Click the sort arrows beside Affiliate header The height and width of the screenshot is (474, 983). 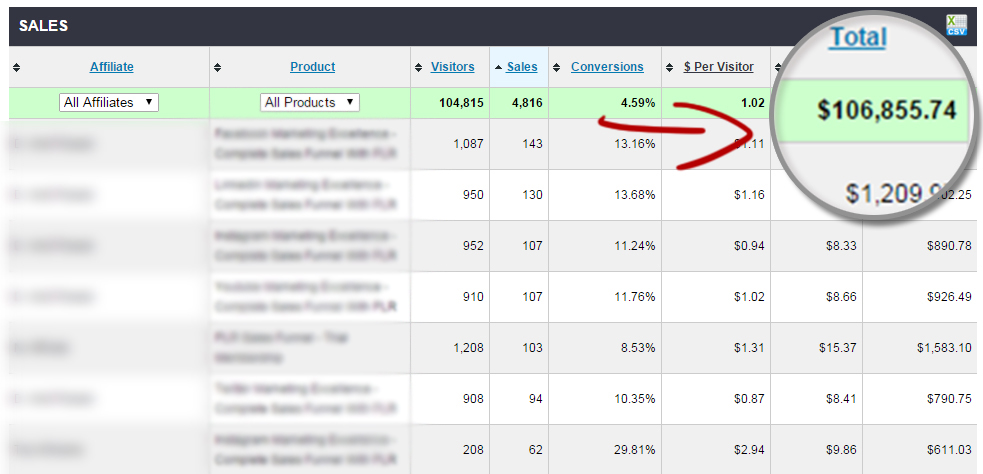(16, 68)
